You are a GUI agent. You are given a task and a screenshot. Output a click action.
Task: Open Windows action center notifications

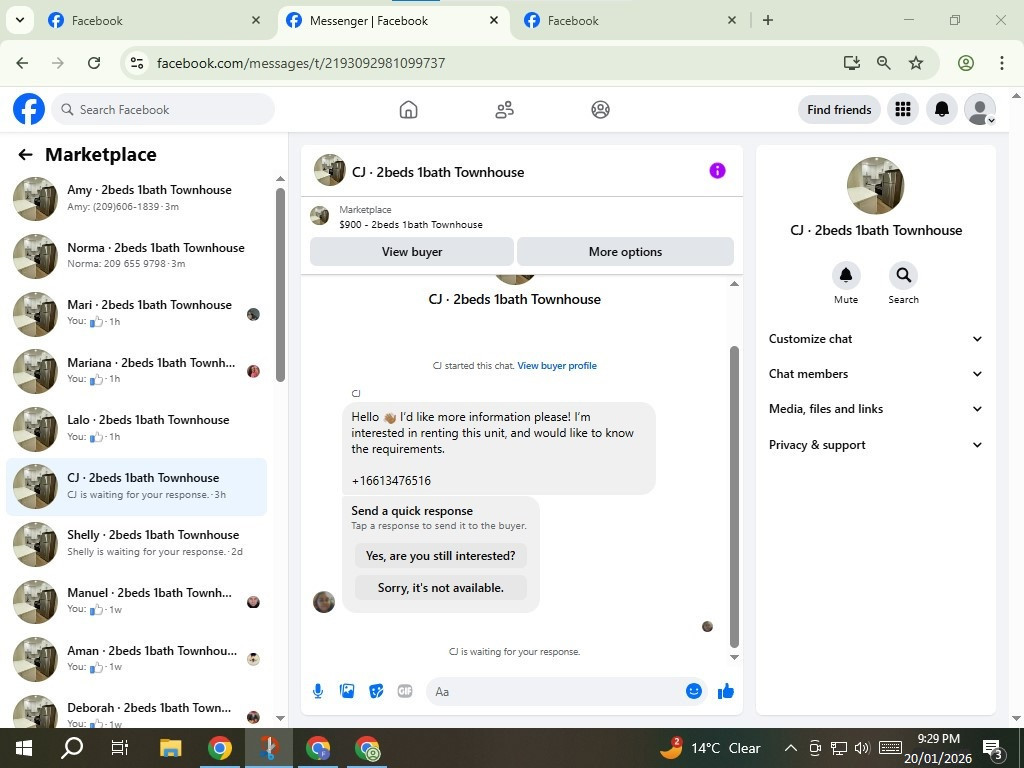993,750
